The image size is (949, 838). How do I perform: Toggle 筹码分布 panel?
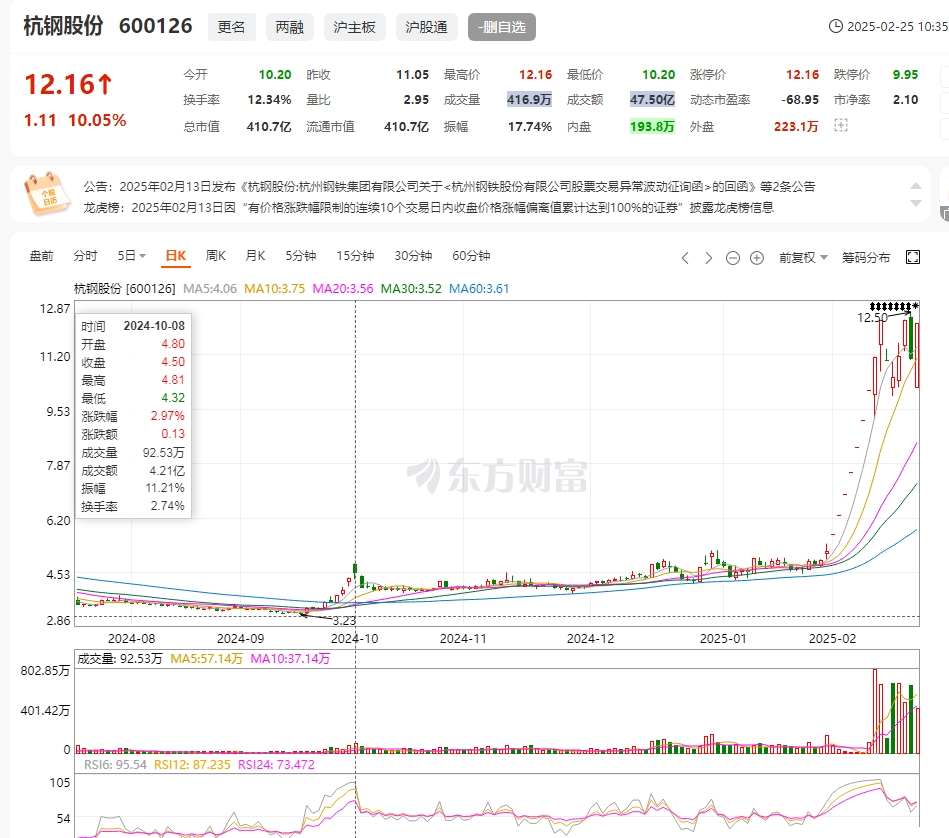[865, 258]
